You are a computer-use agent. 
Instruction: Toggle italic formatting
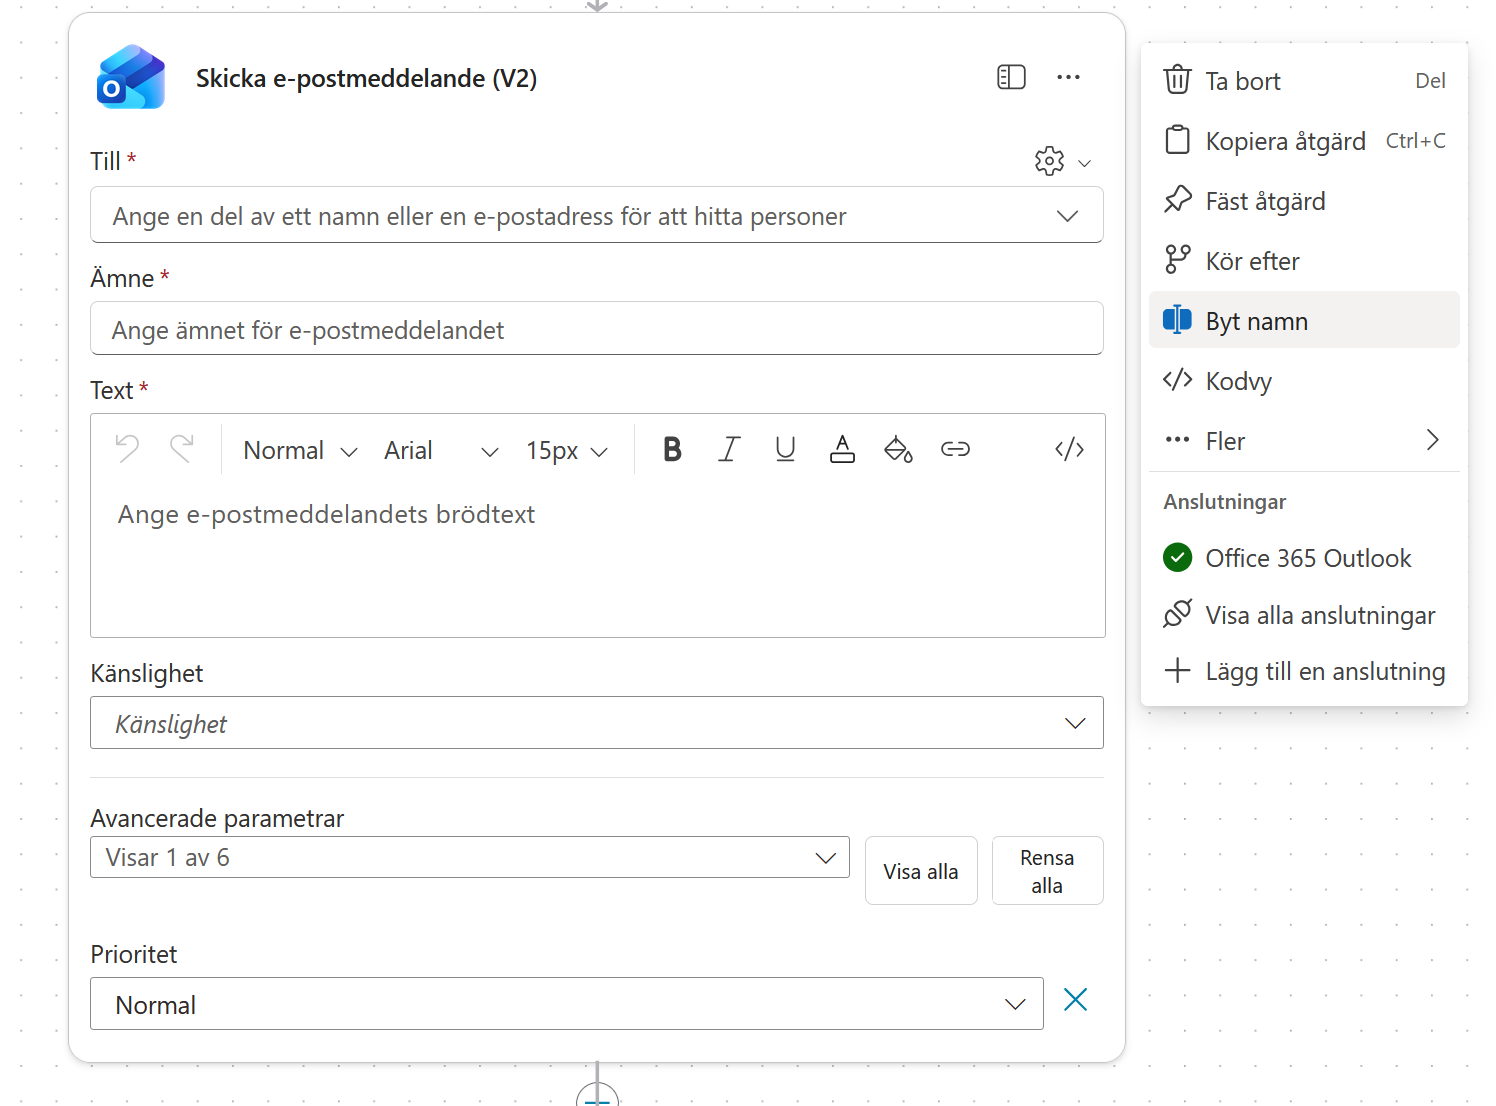(729, 449)
